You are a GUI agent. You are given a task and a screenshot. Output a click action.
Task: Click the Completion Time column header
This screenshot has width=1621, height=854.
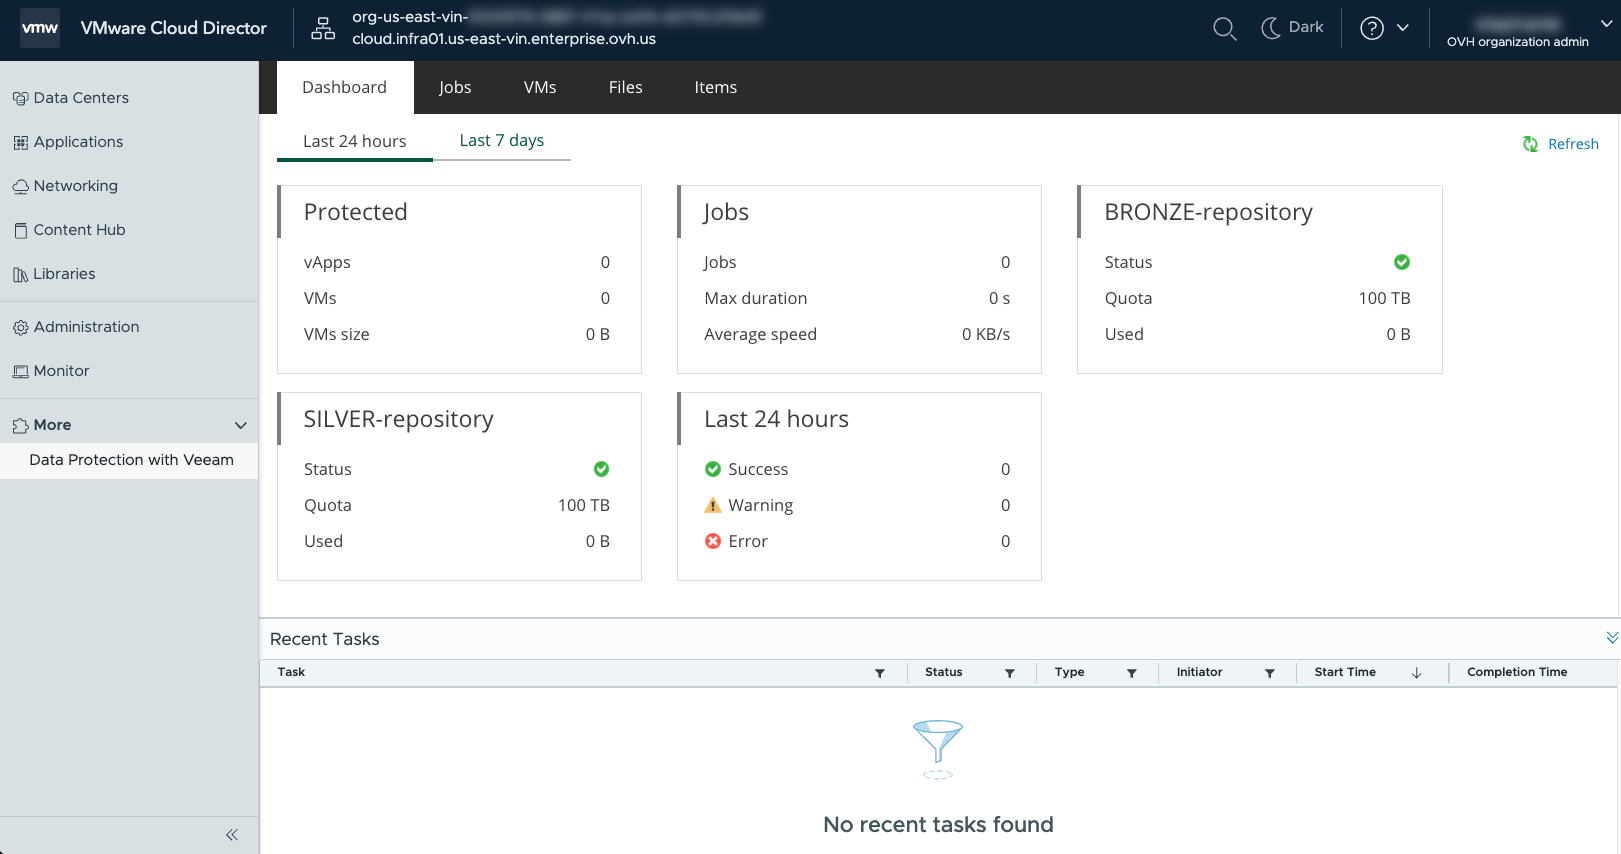pos(1517,672)
